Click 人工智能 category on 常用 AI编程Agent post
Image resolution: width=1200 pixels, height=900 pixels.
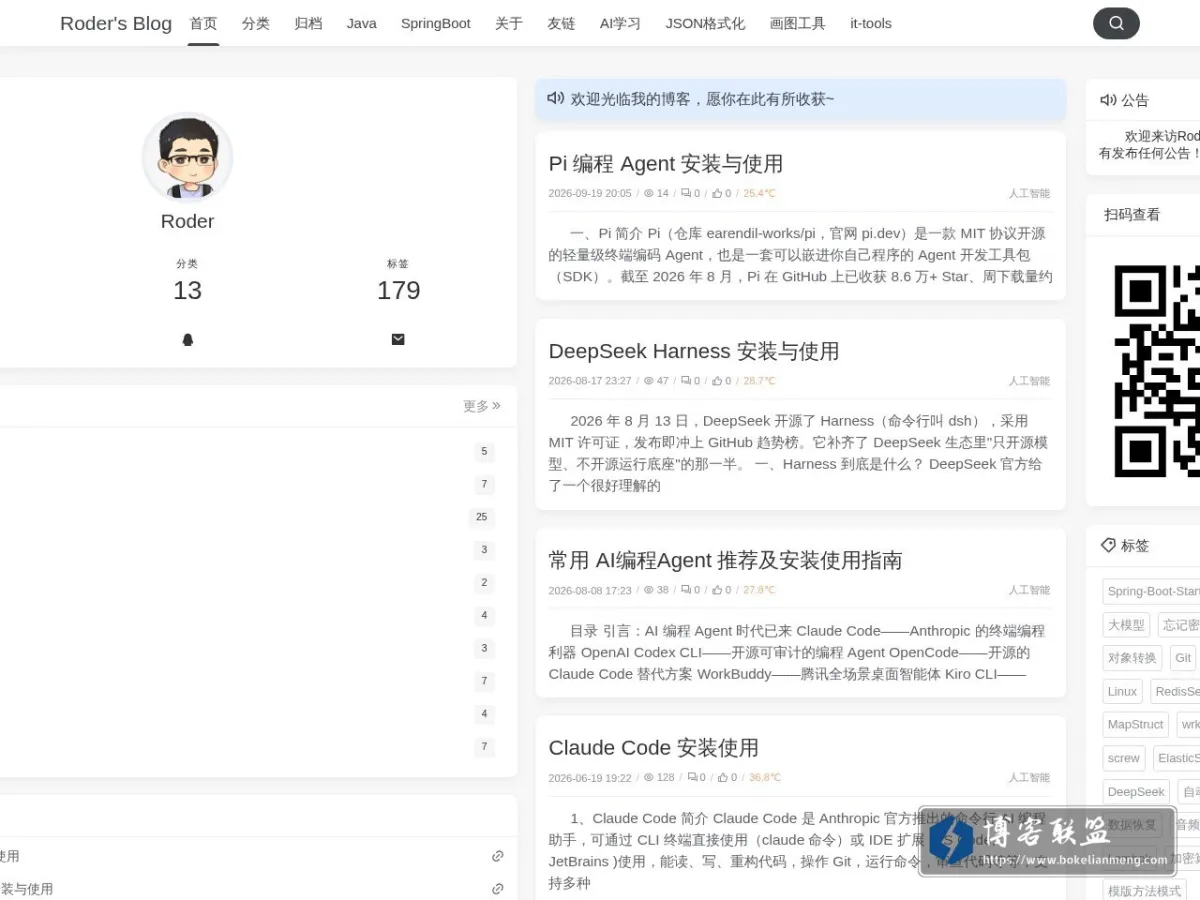coord(1029,590)
